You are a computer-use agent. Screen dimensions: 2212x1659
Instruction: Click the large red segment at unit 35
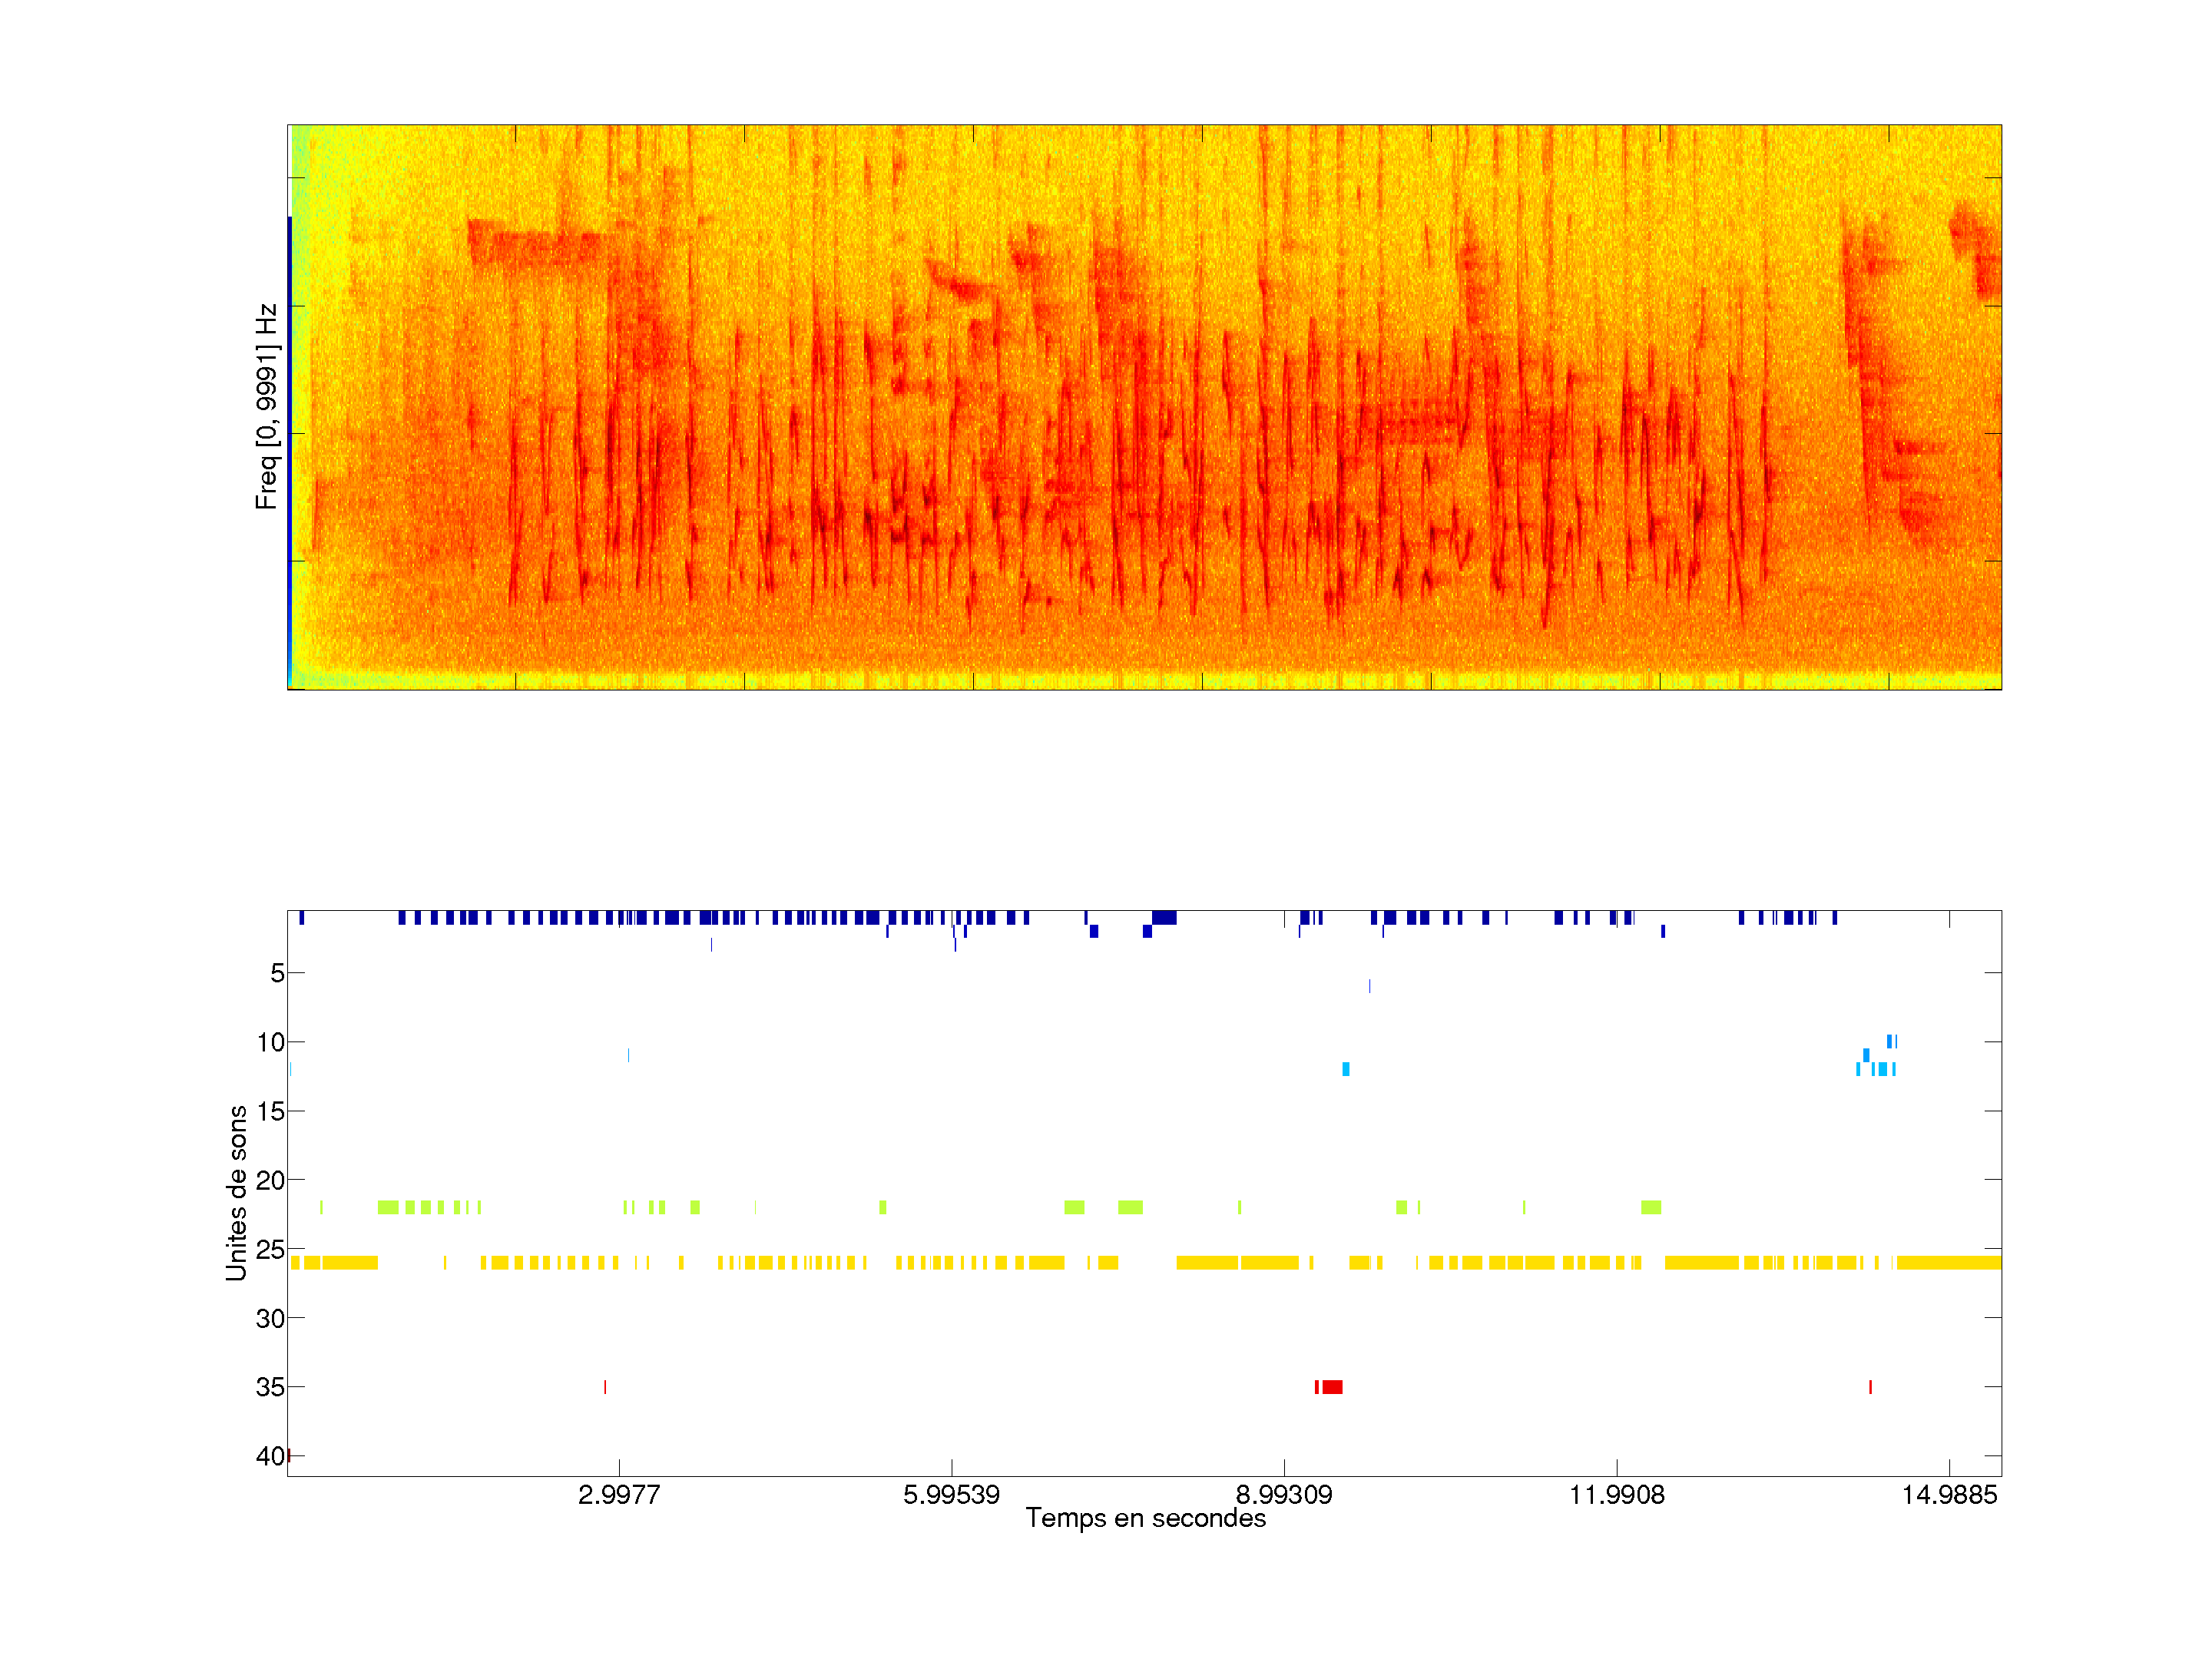click(1332, 1387)
